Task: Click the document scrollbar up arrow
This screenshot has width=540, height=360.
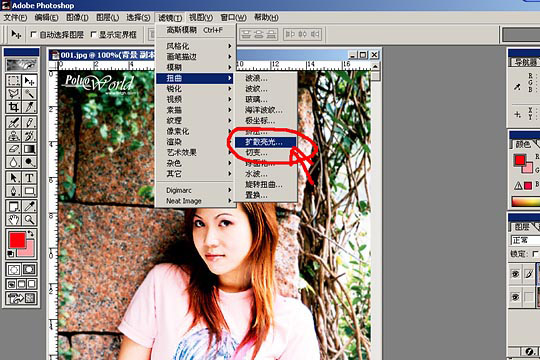Action: coord(375,66)
